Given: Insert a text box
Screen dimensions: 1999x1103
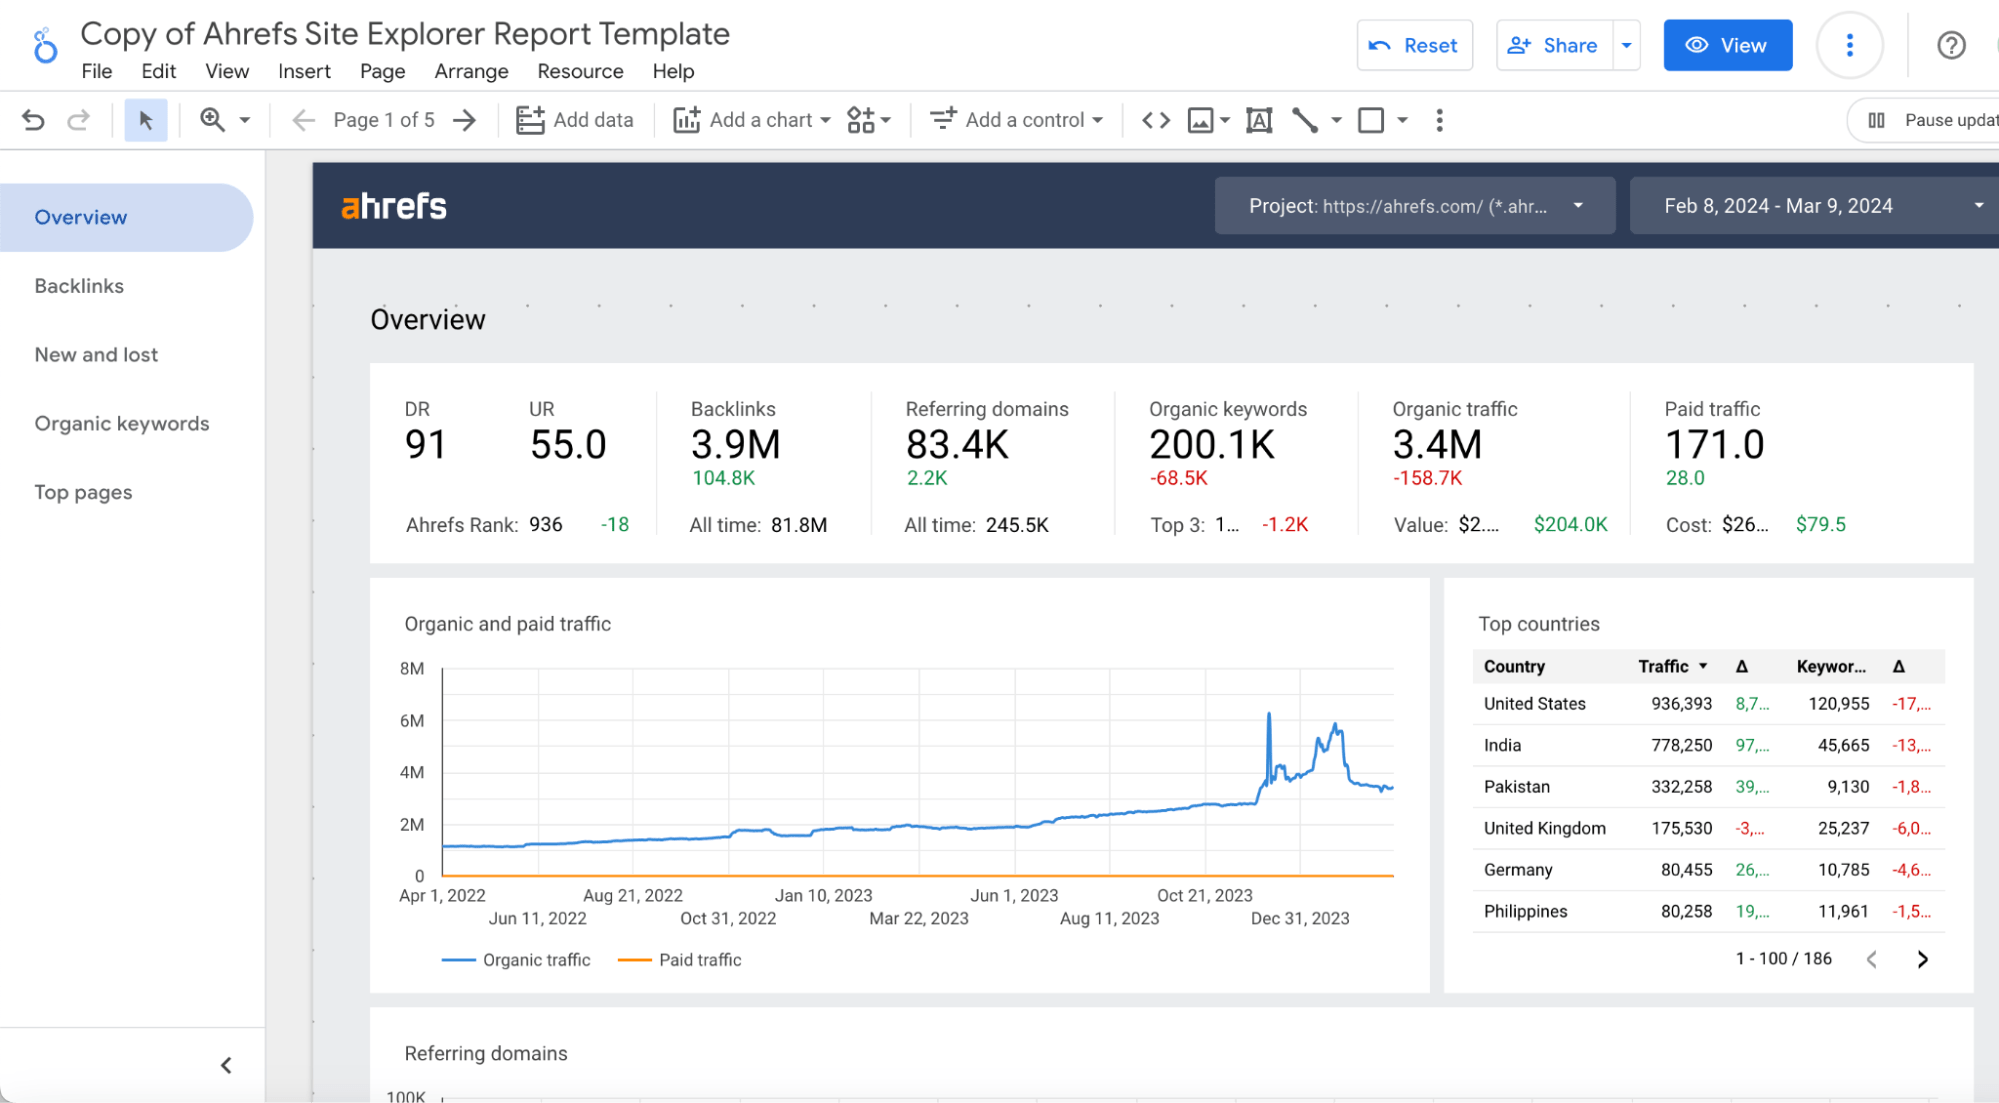Looking at the screenshot, I should 1259,119.
